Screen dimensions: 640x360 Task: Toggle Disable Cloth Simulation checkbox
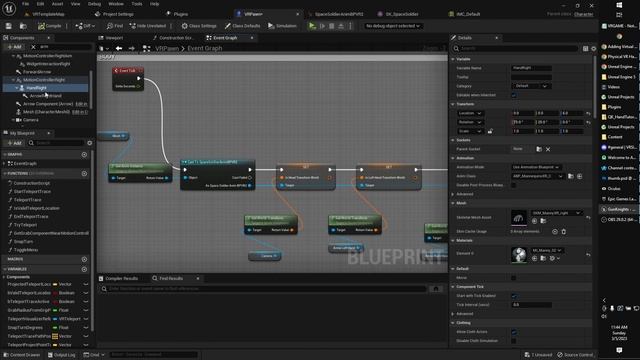pyautogui.click(x=514, y=341)
